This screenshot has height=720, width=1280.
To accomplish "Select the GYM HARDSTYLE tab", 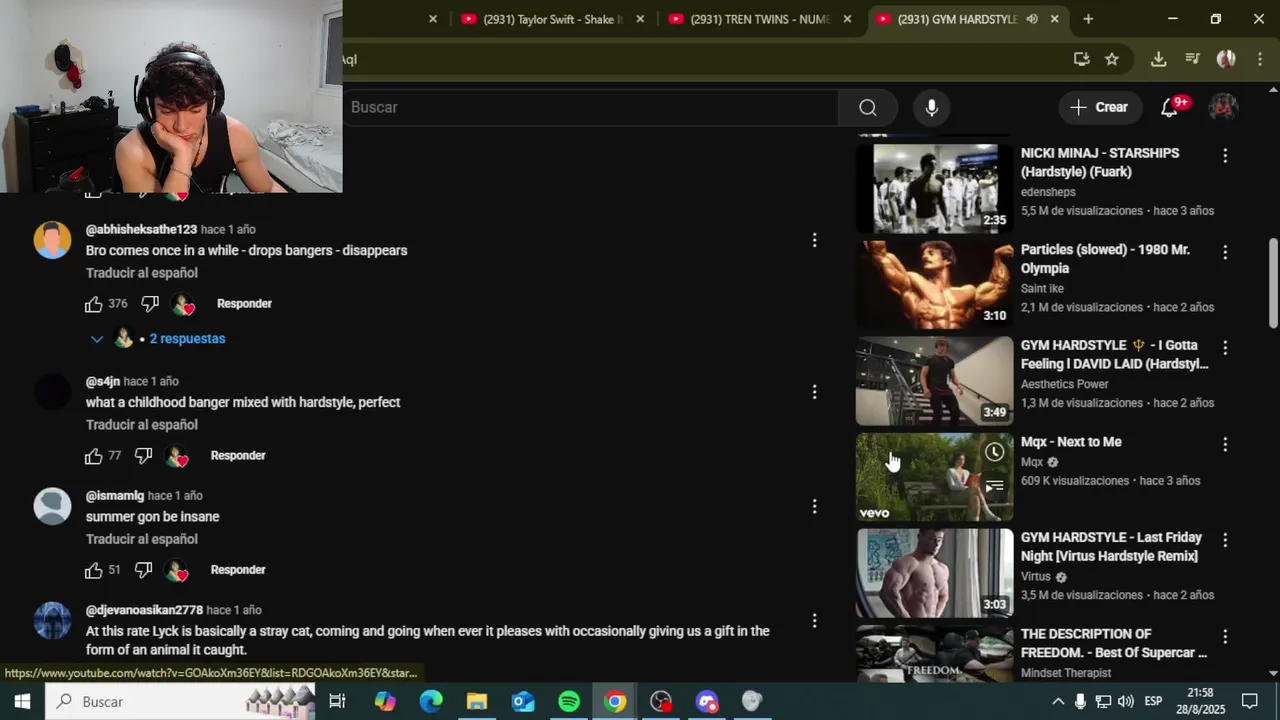I will click(x=956, y=19).
